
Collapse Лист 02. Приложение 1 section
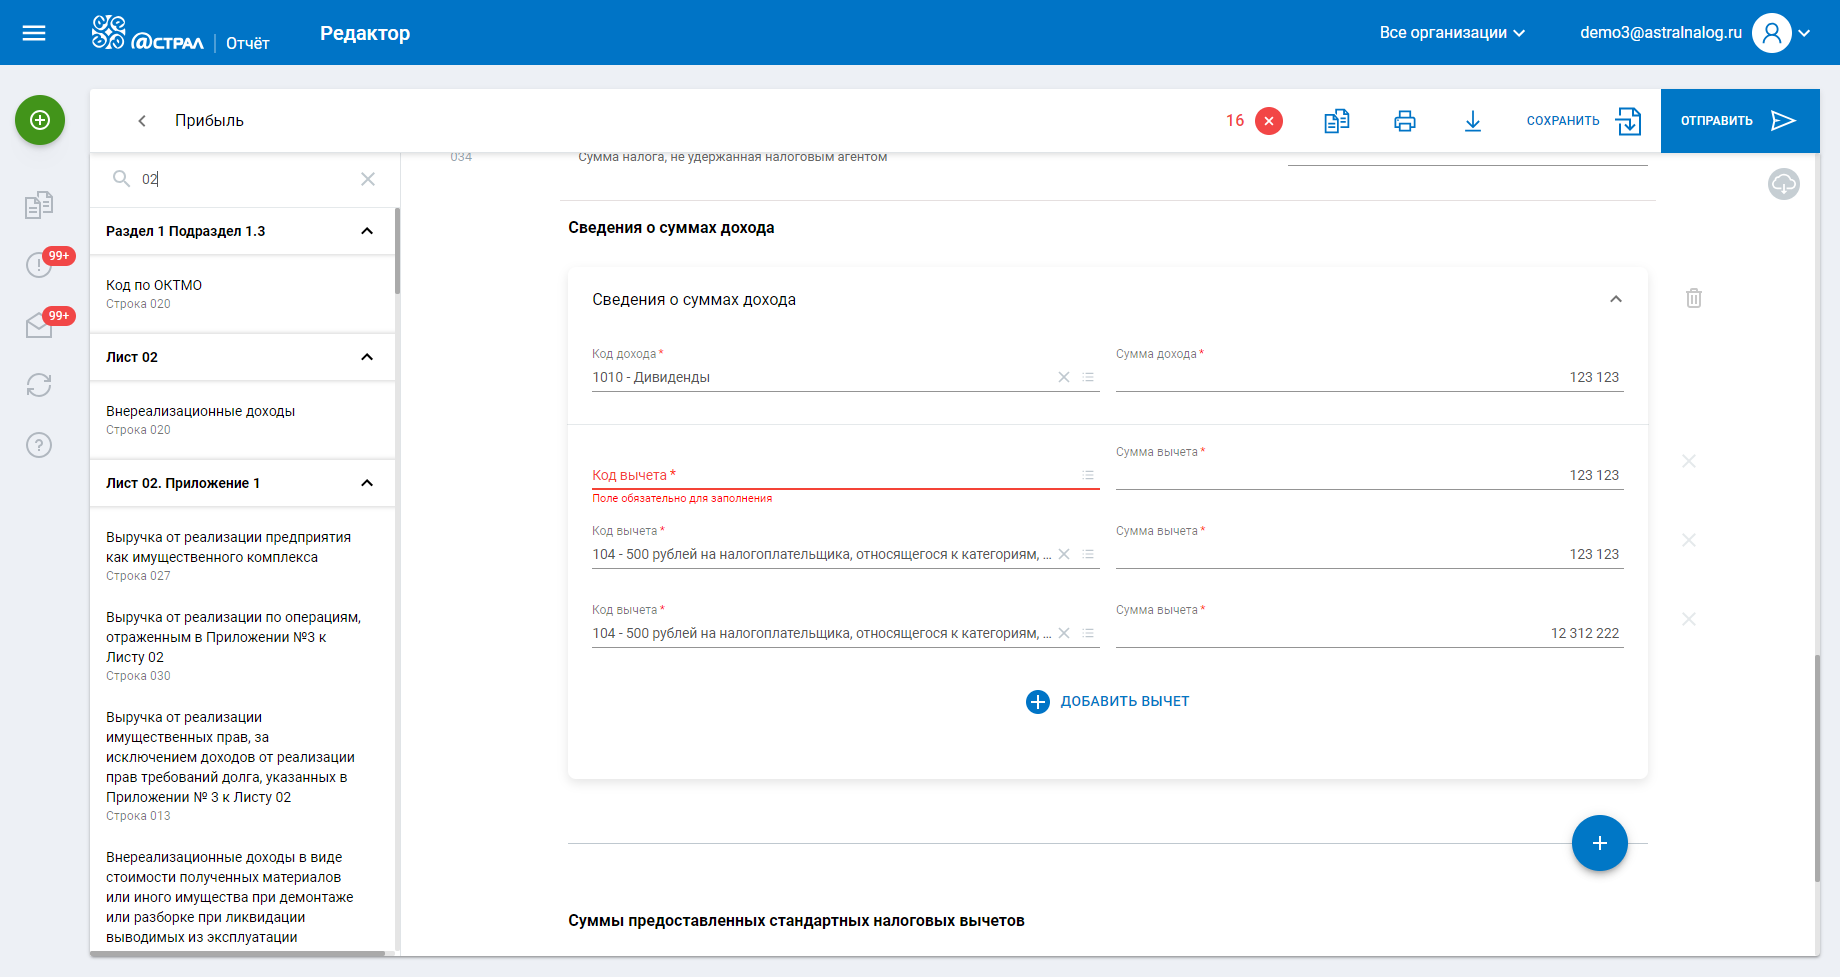(x=367, y=483)
